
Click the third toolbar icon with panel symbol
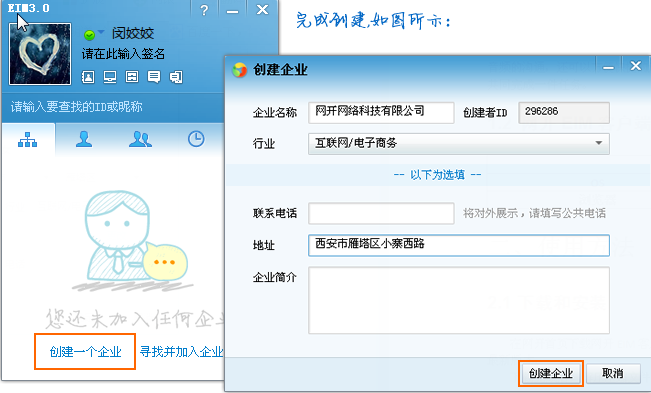coord(132,77)
